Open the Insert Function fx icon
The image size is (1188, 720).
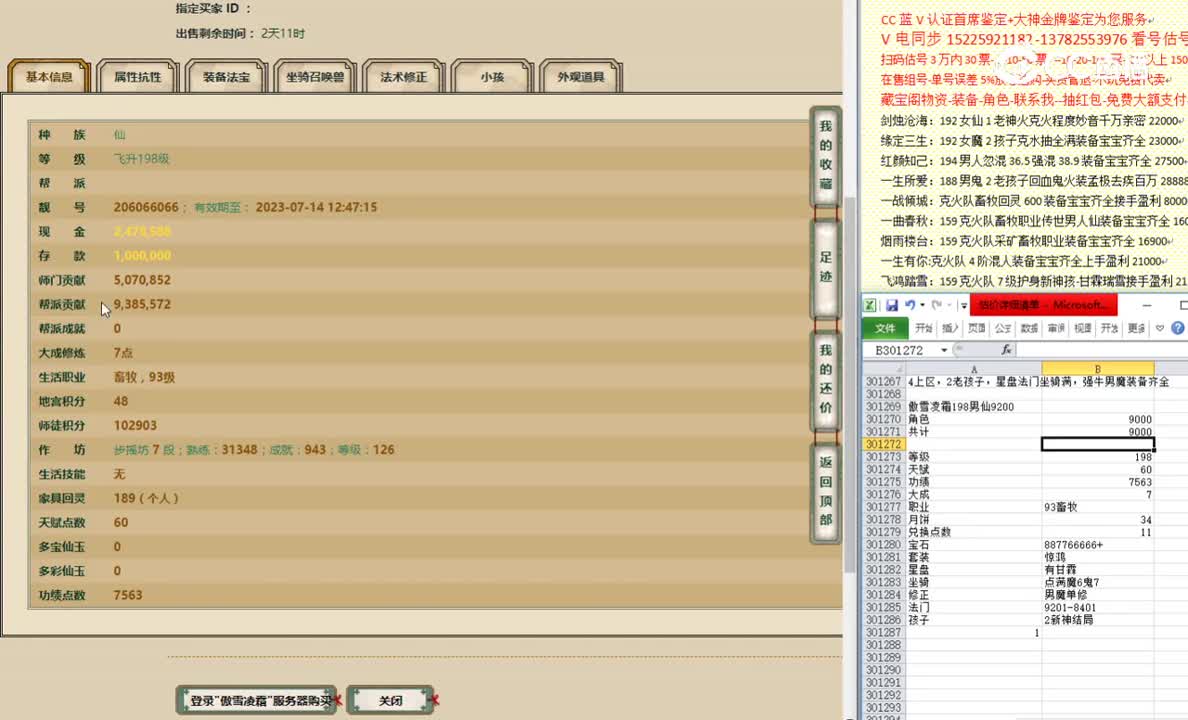coord(1008,349)
